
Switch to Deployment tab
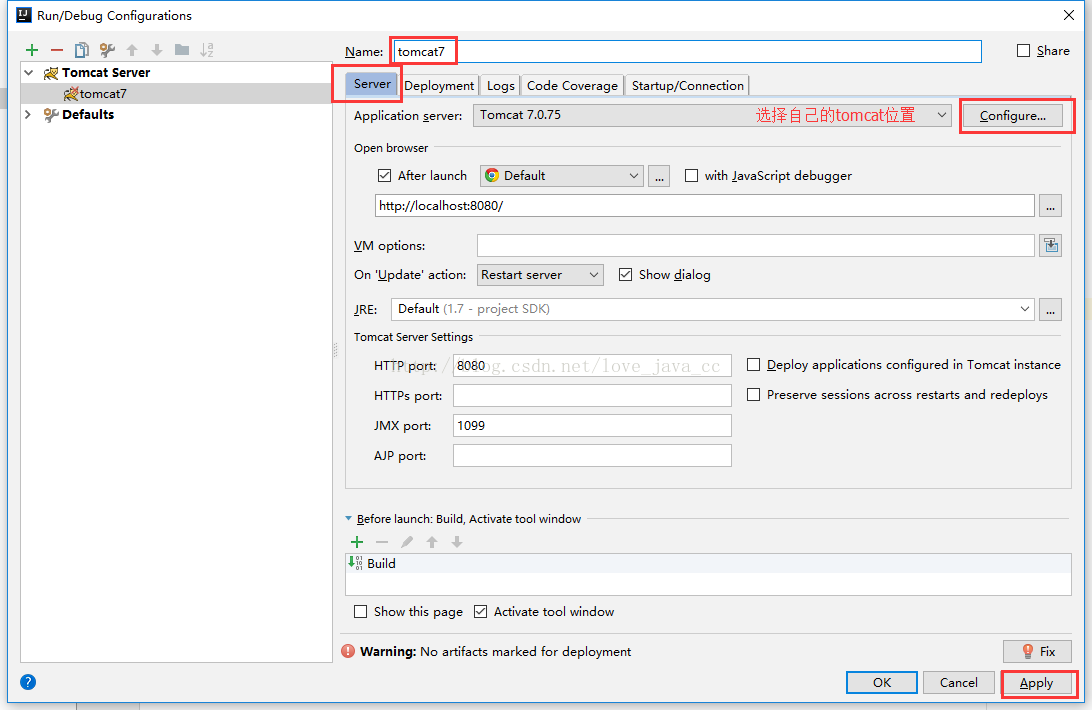[439, 85]
